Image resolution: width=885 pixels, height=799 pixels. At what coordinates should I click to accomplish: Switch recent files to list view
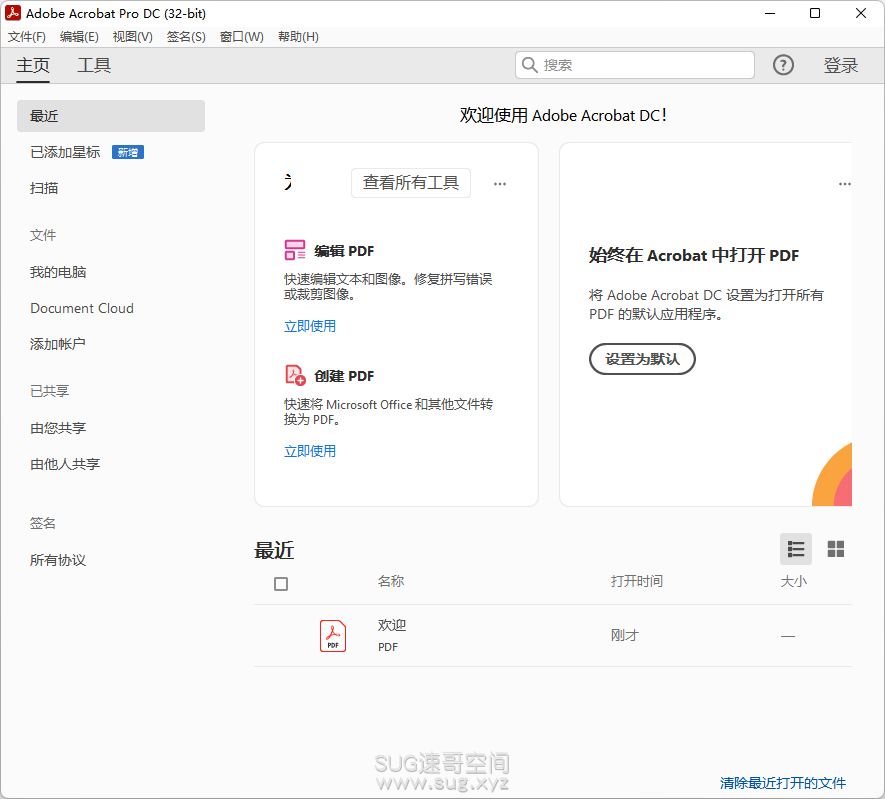[796, 548]
